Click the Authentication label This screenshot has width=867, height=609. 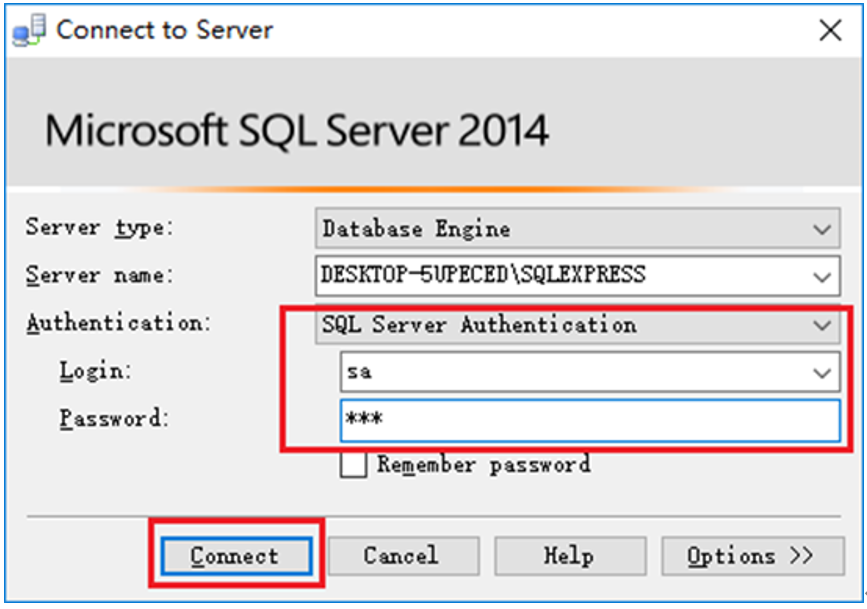118,323
